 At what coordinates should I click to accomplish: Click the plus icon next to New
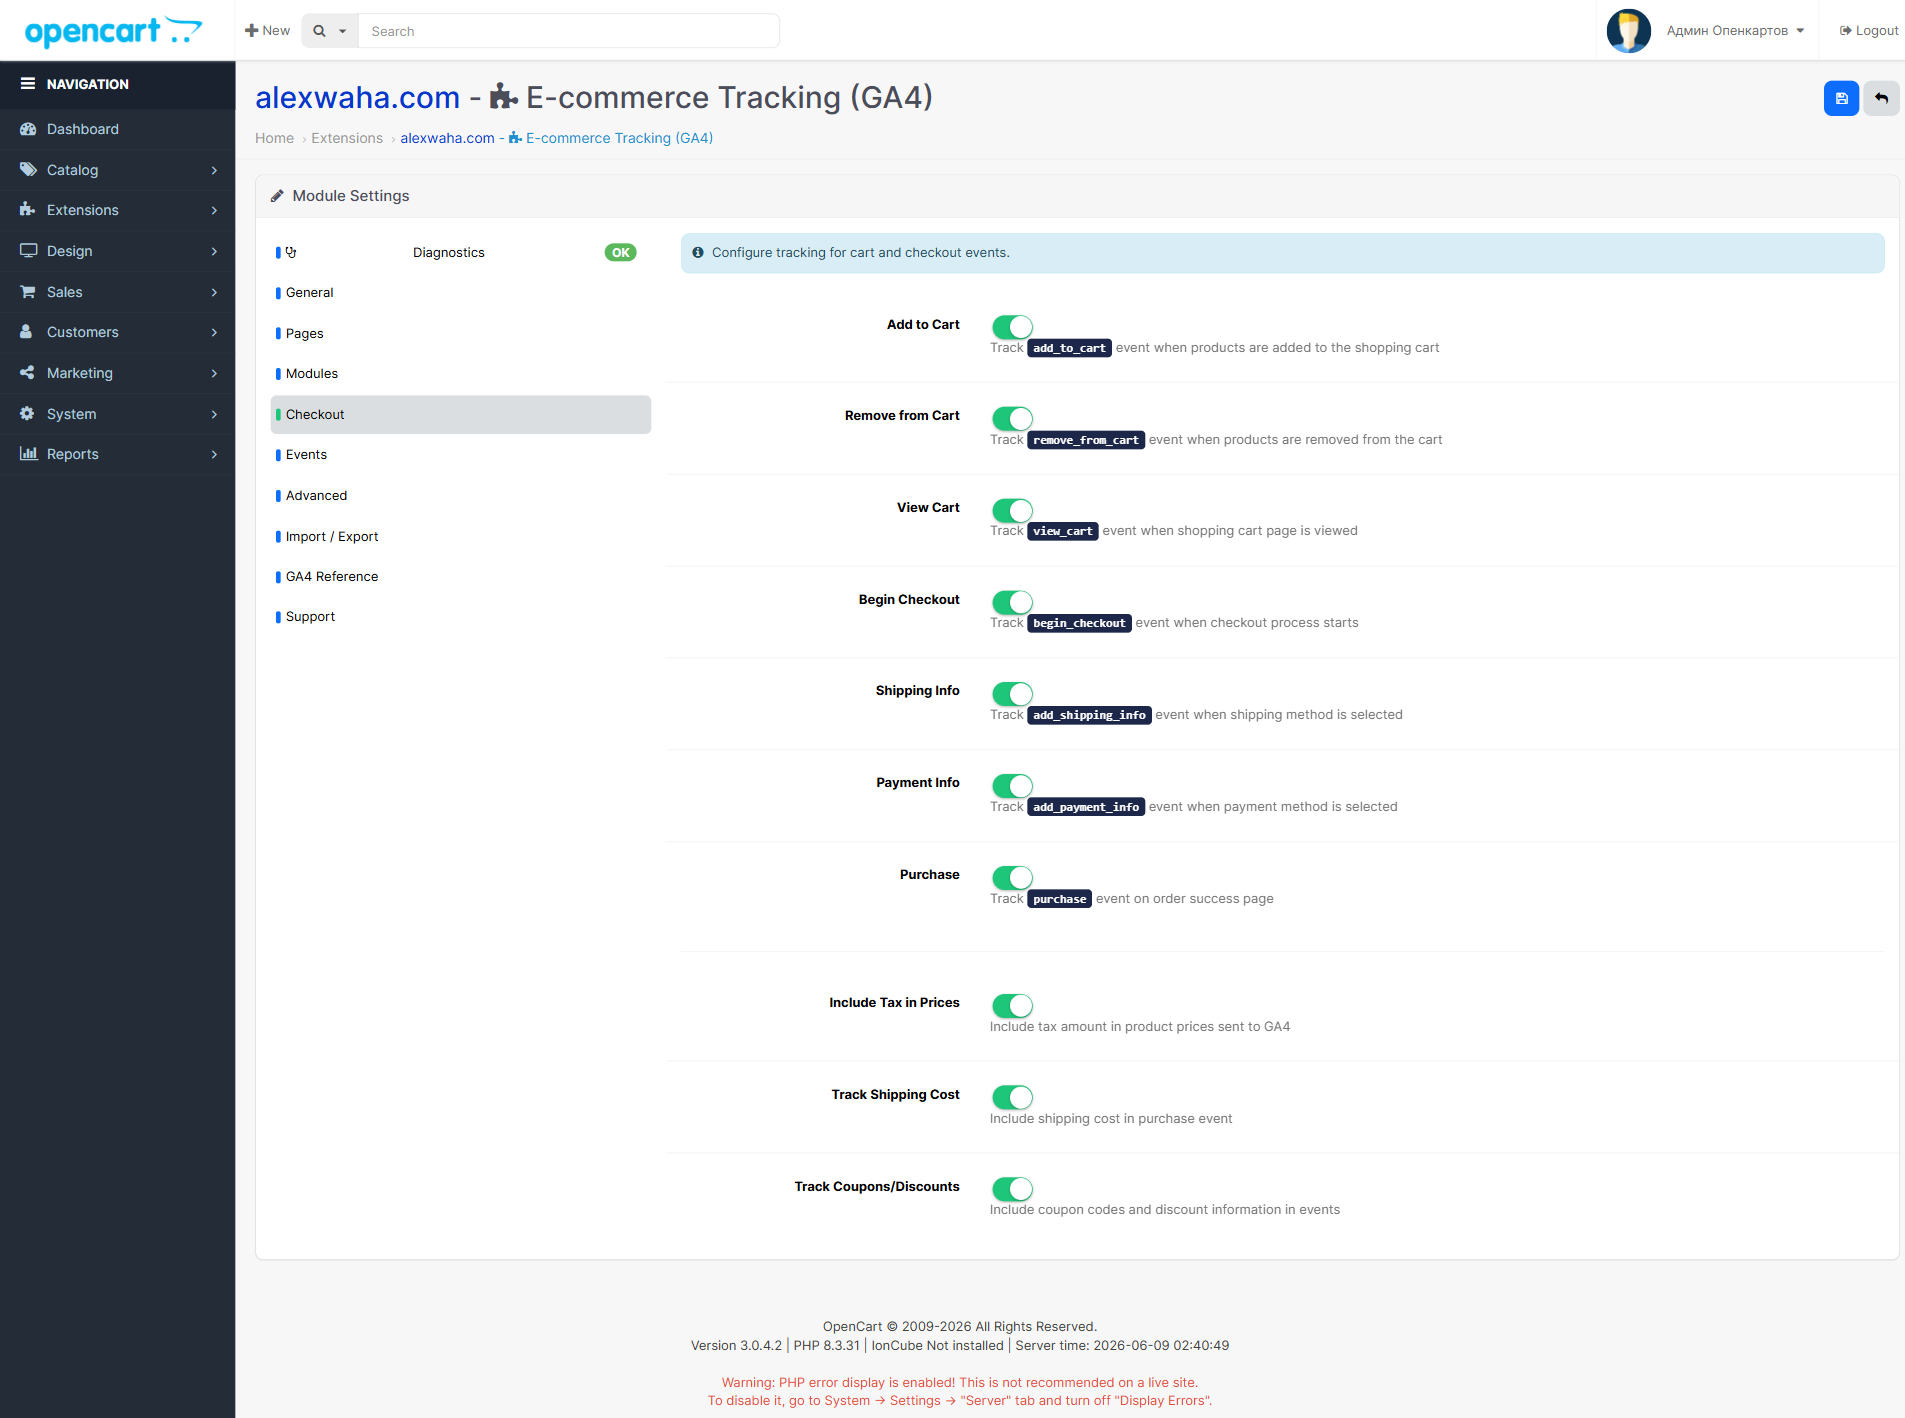point(251,31)
